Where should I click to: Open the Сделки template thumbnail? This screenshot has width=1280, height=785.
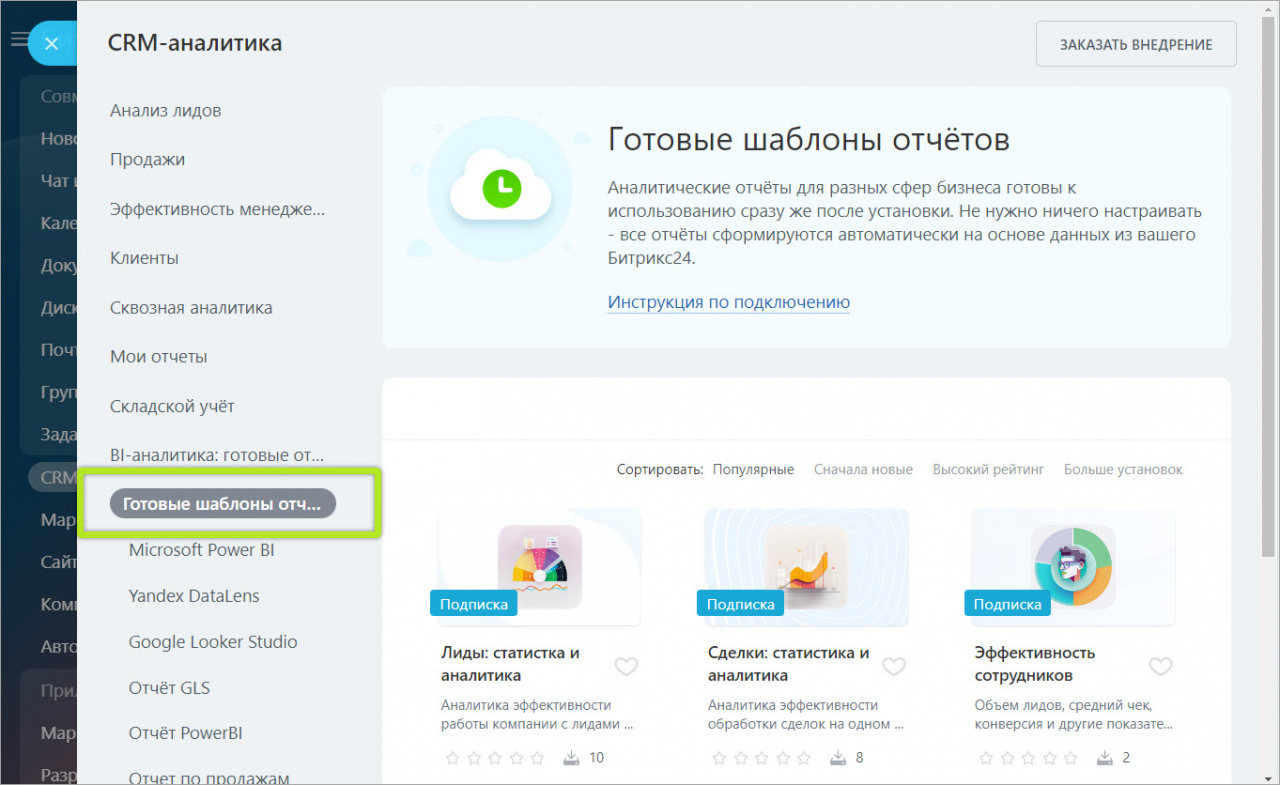[807, 567]
